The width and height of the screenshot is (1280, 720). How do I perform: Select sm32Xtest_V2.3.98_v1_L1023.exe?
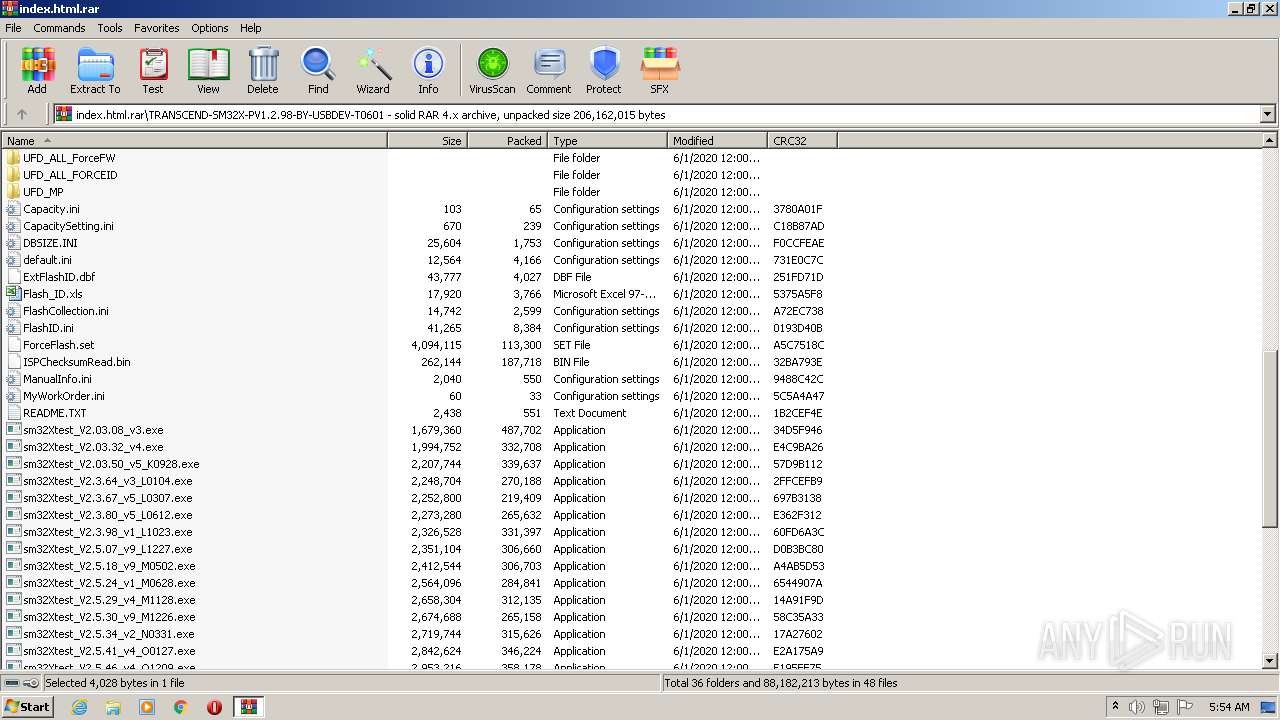click(x=107, y=532)
